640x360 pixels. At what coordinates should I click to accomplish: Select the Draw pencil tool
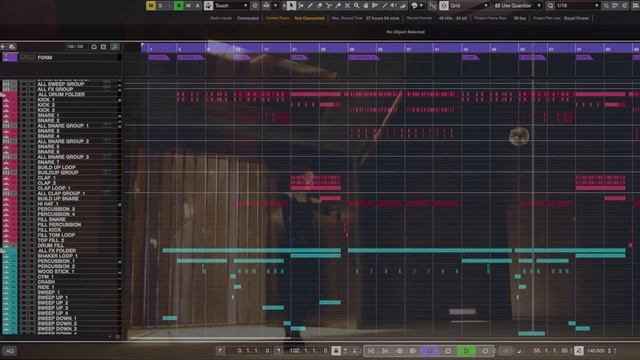[310, 5]
